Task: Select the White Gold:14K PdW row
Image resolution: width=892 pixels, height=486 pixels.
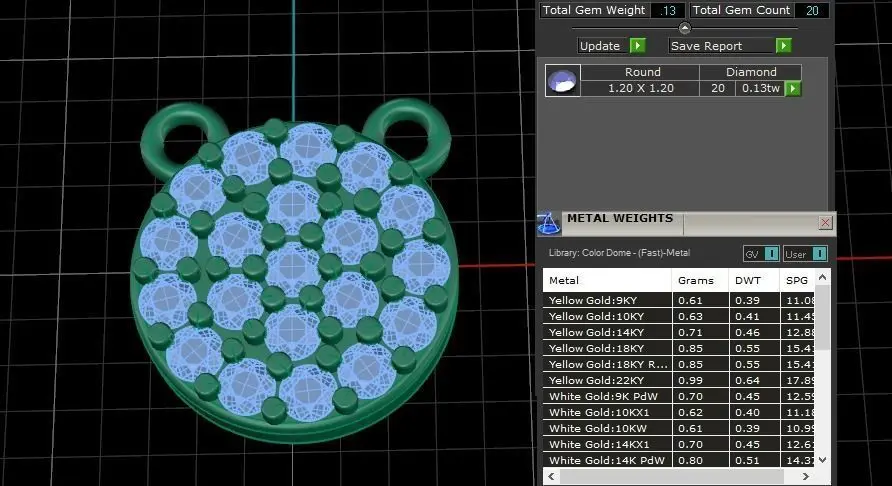Action: coord(679,460)
